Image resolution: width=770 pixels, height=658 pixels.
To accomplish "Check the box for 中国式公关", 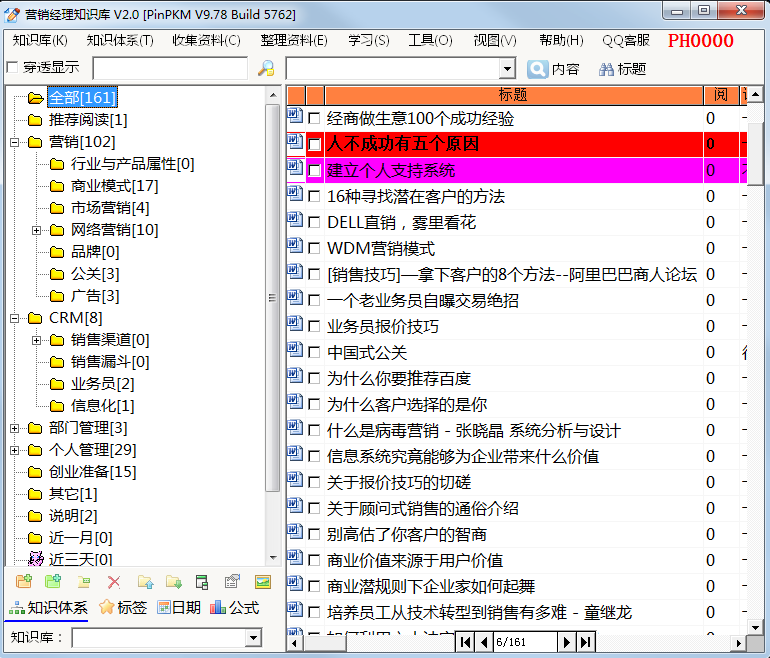I will [x=314, y=353].
